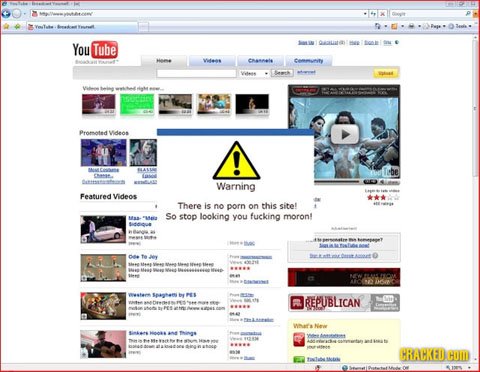The image size is (480, 372).
Task: Click the Internet zone globe status icon
Action: 345,368
